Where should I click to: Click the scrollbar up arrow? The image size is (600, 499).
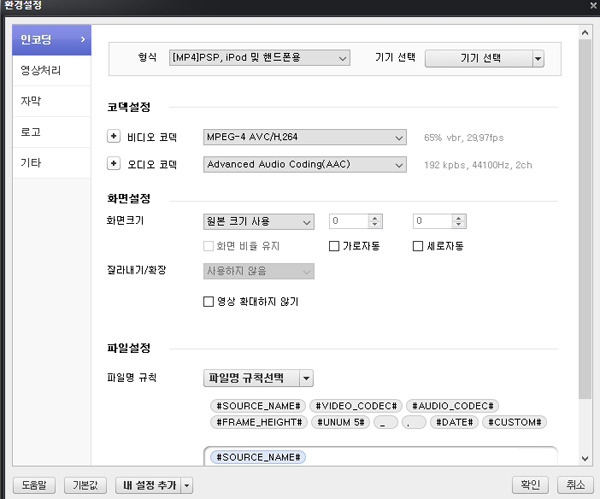(585, 33)
